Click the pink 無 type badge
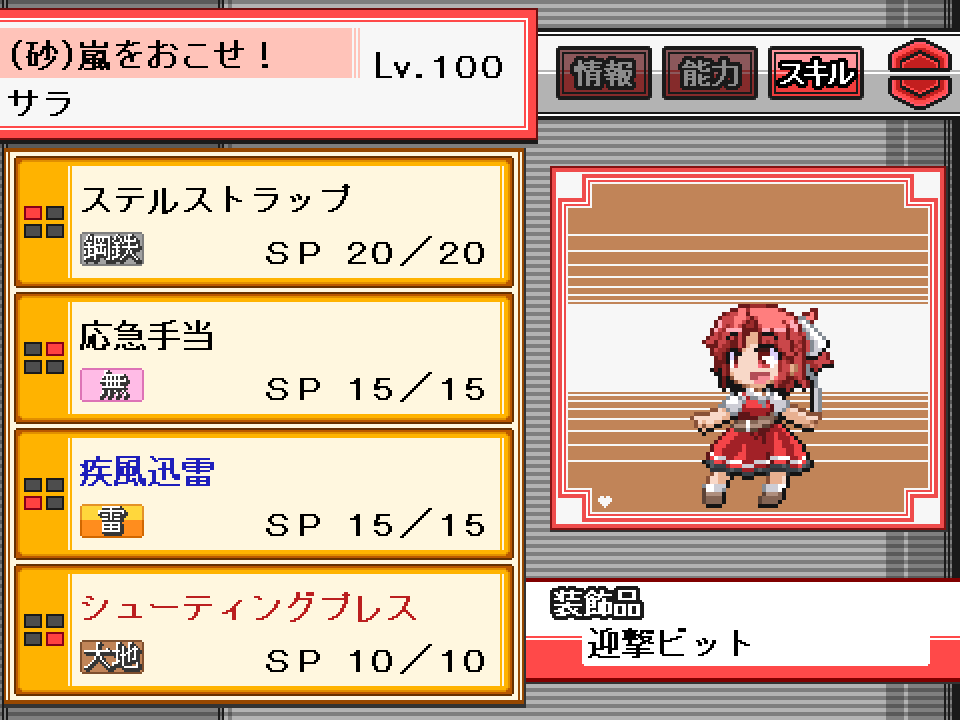The width and height of the screenshot is (960, 720). click(112, 384)
